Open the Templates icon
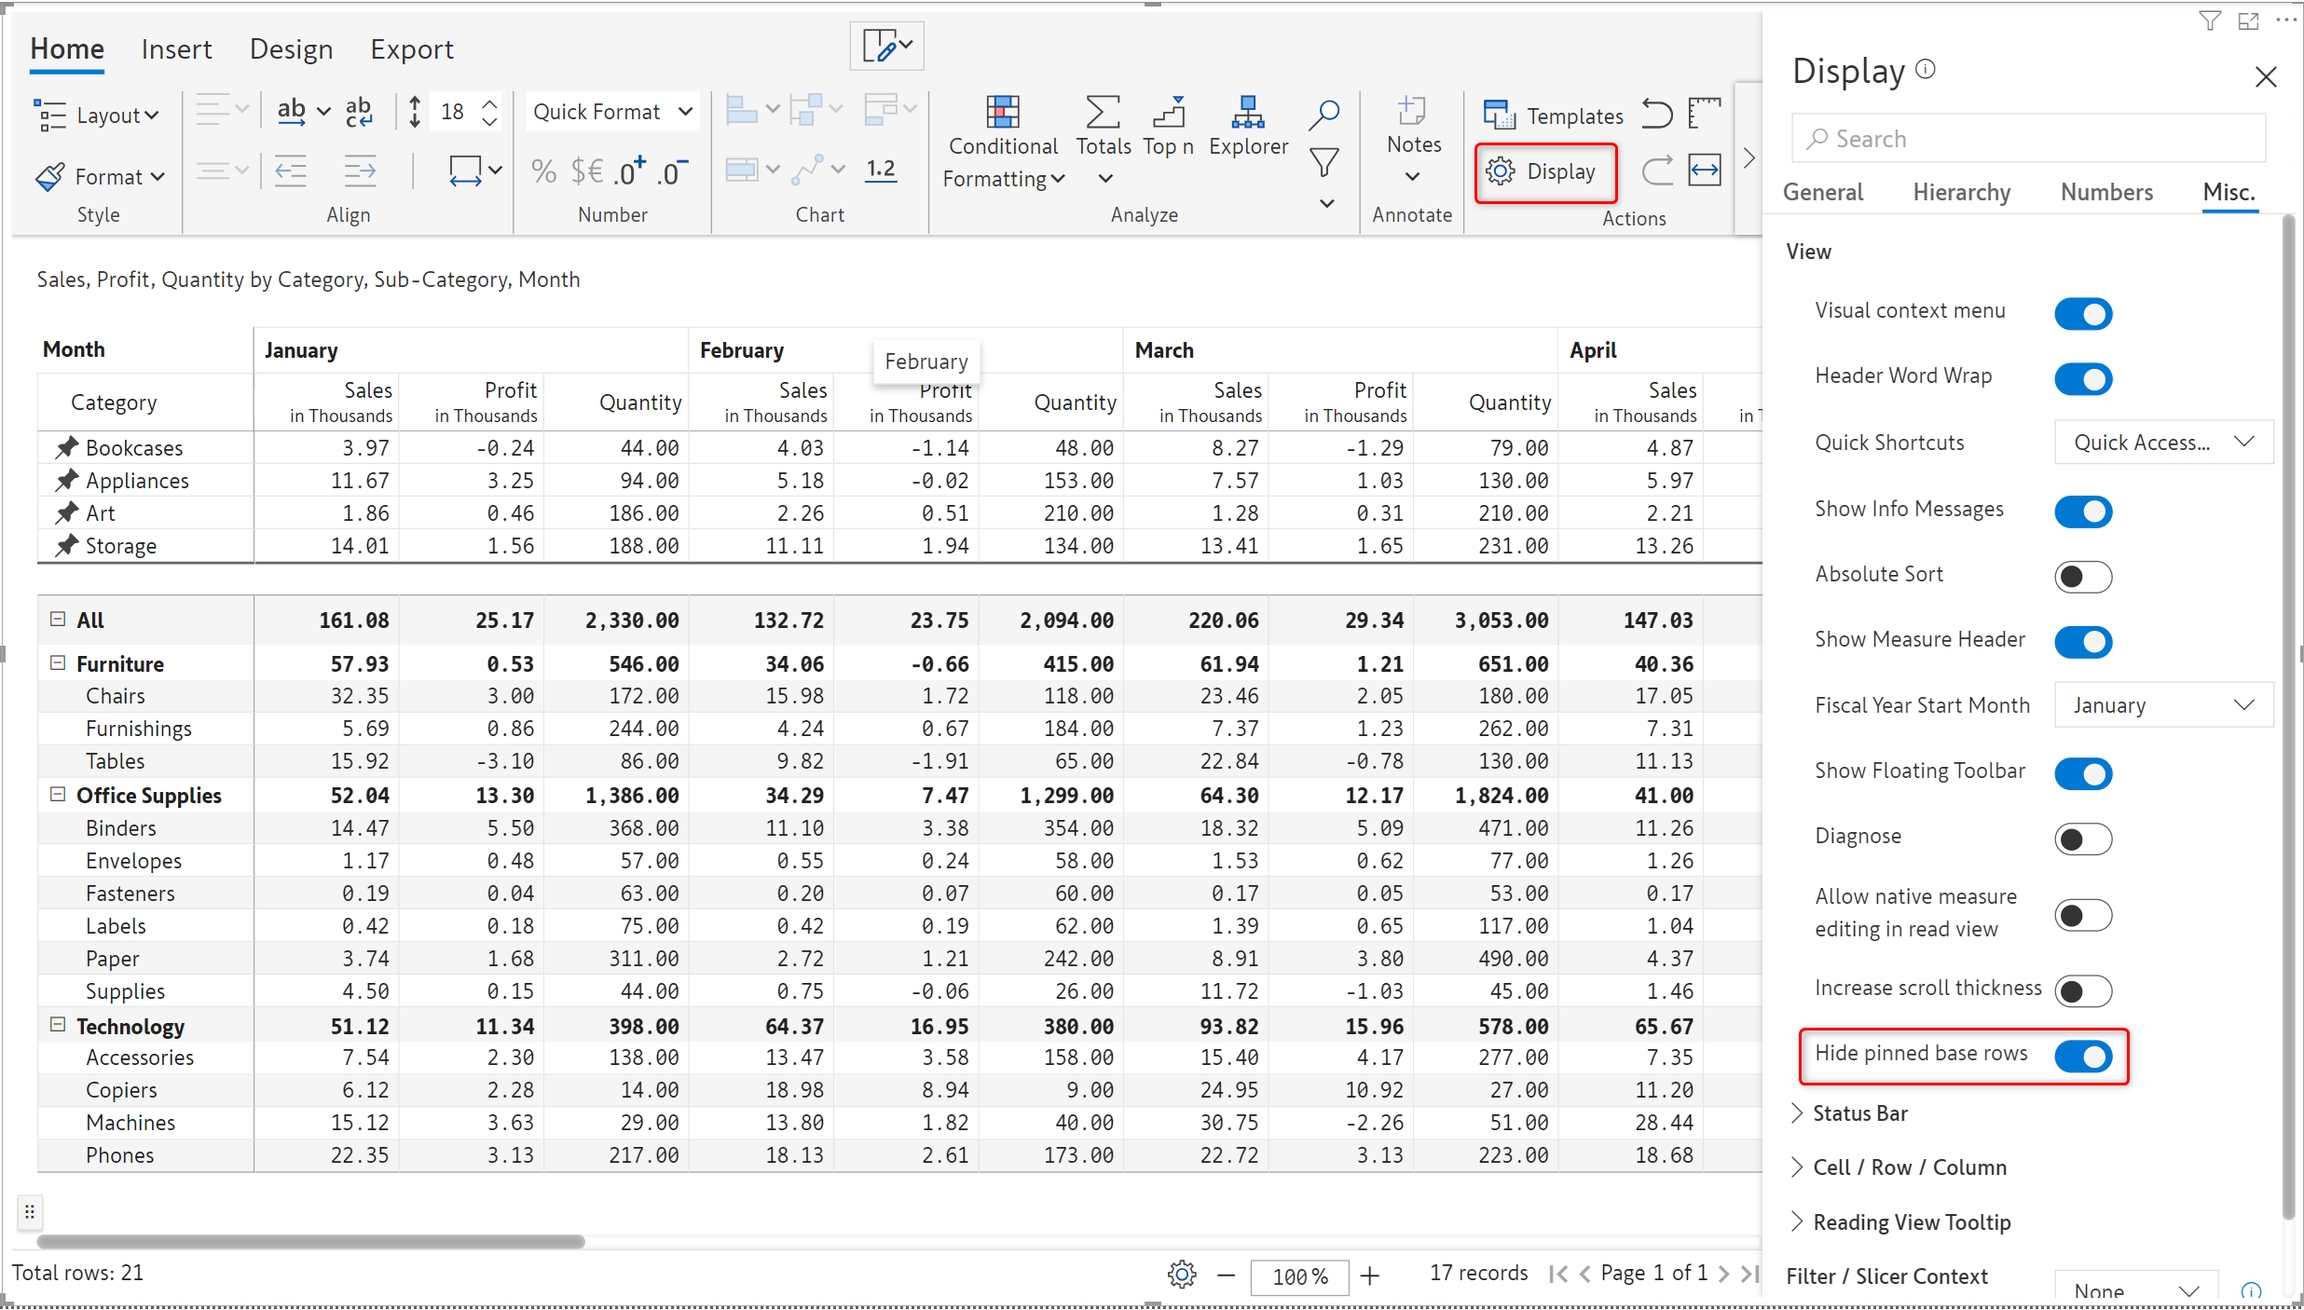The height and width of the screenshot is (1310, 2304). (x=1498, y=115)
